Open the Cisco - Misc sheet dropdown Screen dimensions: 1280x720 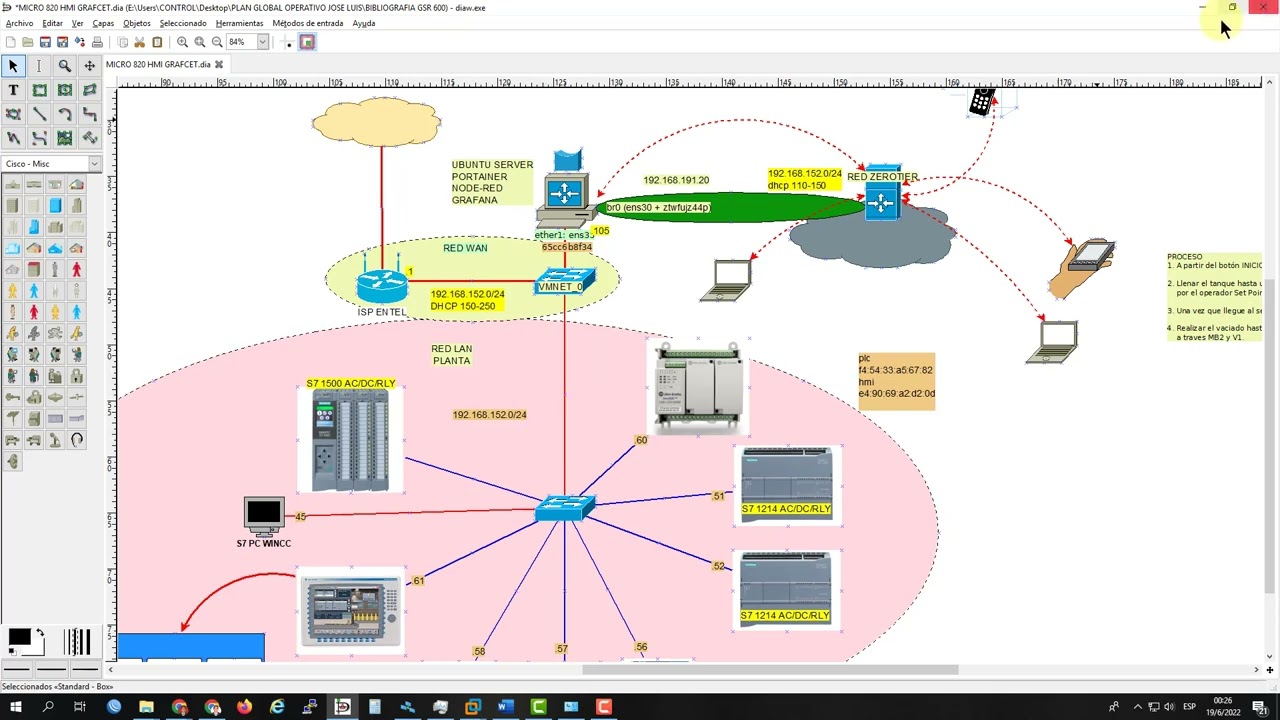tap(51, 163)
